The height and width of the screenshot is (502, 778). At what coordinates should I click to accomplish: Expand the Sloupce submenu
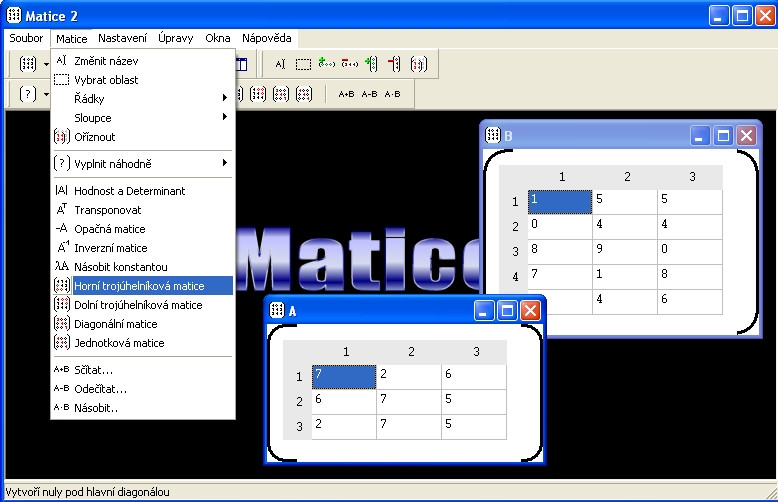(142, 118)
